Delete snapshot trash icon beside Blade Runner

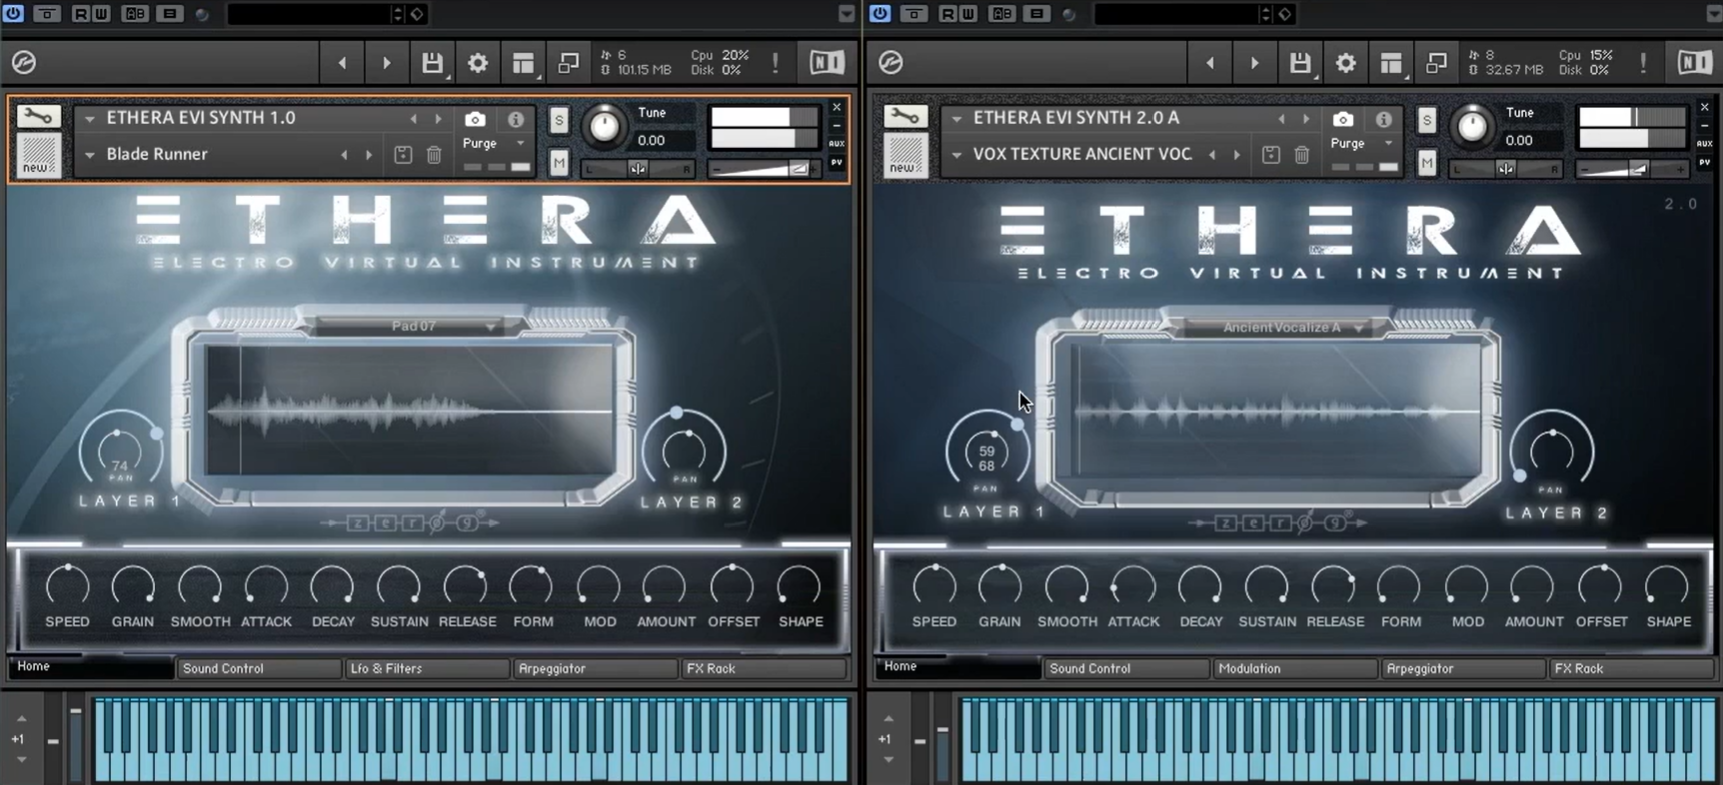point(434,155)
